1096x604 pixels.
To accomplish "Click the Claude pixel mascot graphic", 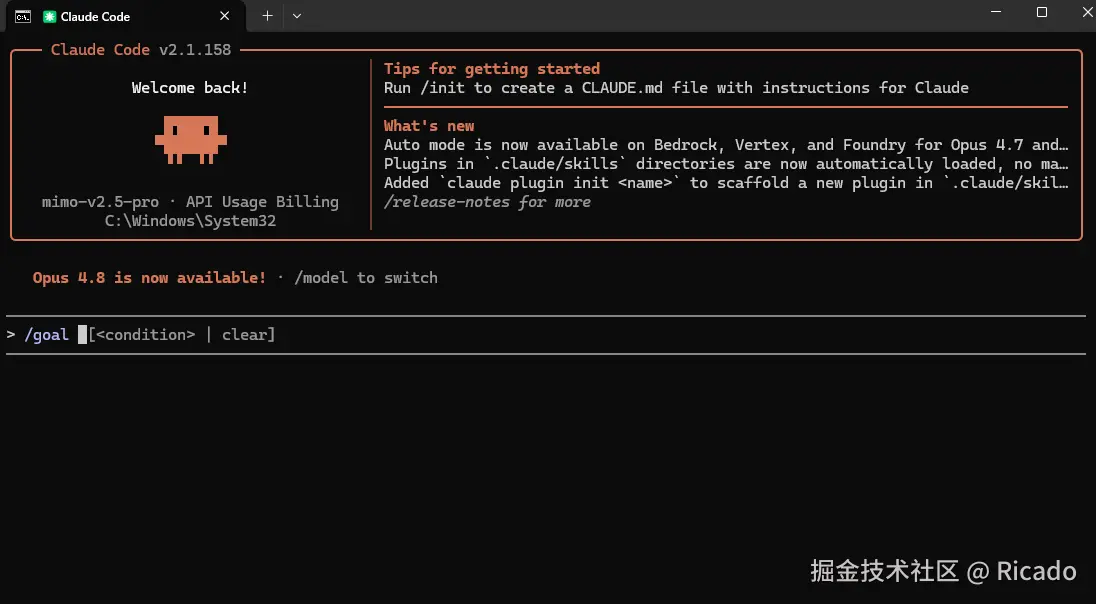I will (191, 140).
